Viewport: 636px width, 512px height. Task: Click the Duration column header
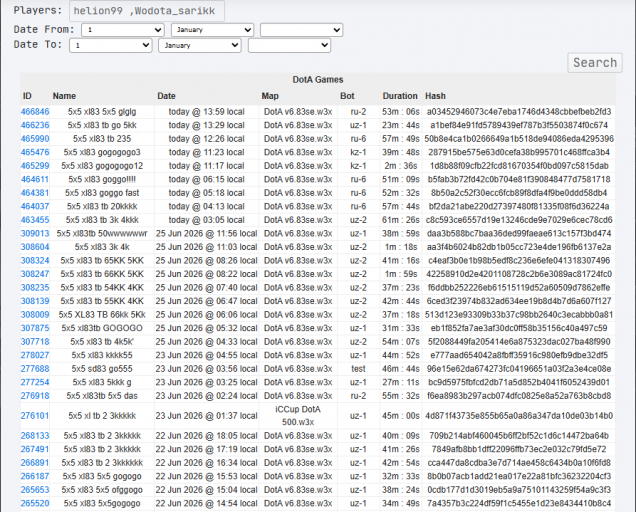[400, 96]
